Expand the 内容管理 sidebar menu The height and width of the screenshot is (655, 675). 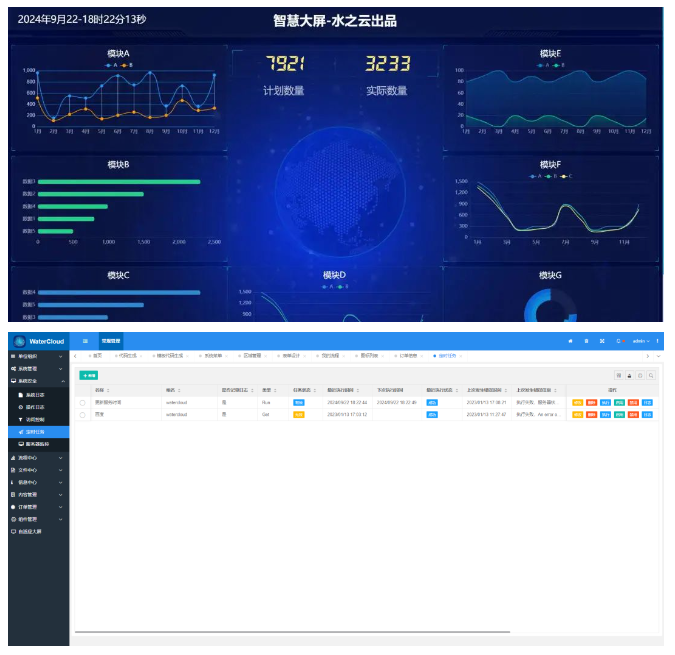38,494
